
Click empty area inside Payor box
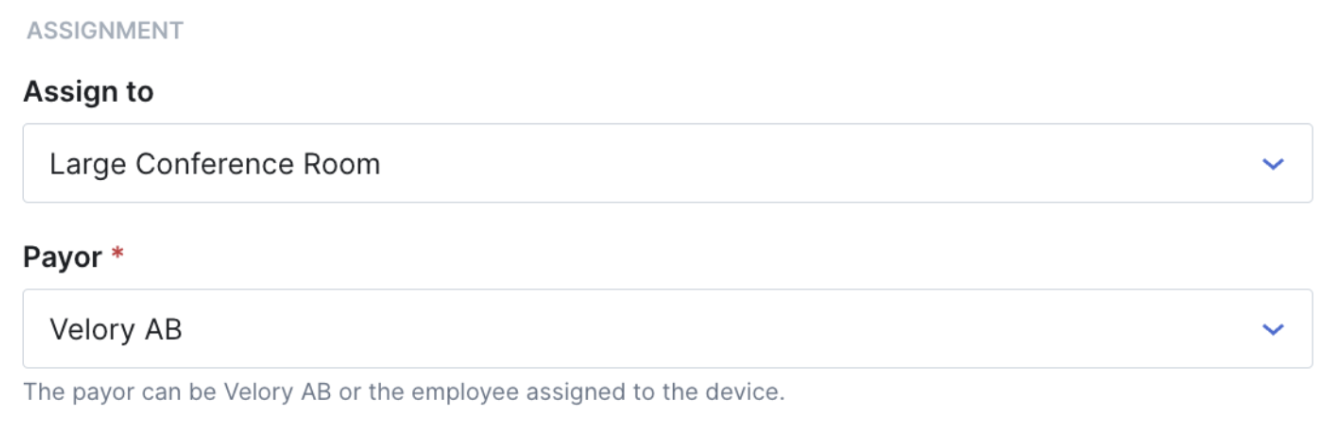(x=700, y=329)
